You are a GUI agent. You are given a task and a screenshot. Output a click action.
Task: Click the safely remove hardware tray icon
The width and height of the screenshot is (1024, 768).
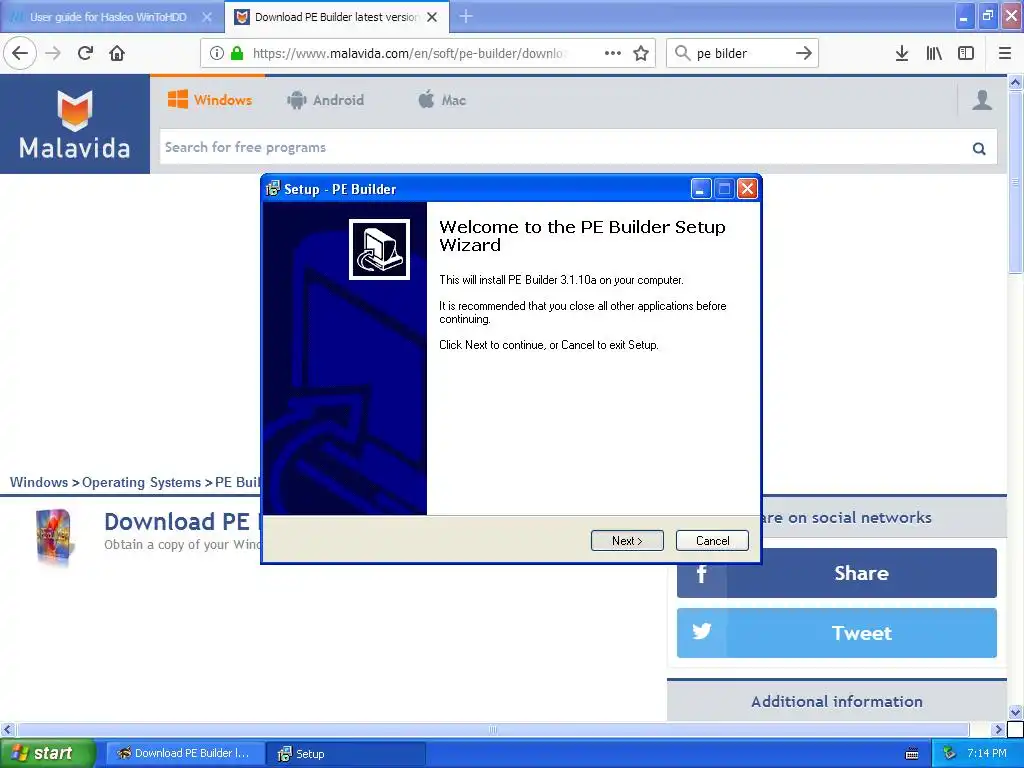click(x=950, y=754)
